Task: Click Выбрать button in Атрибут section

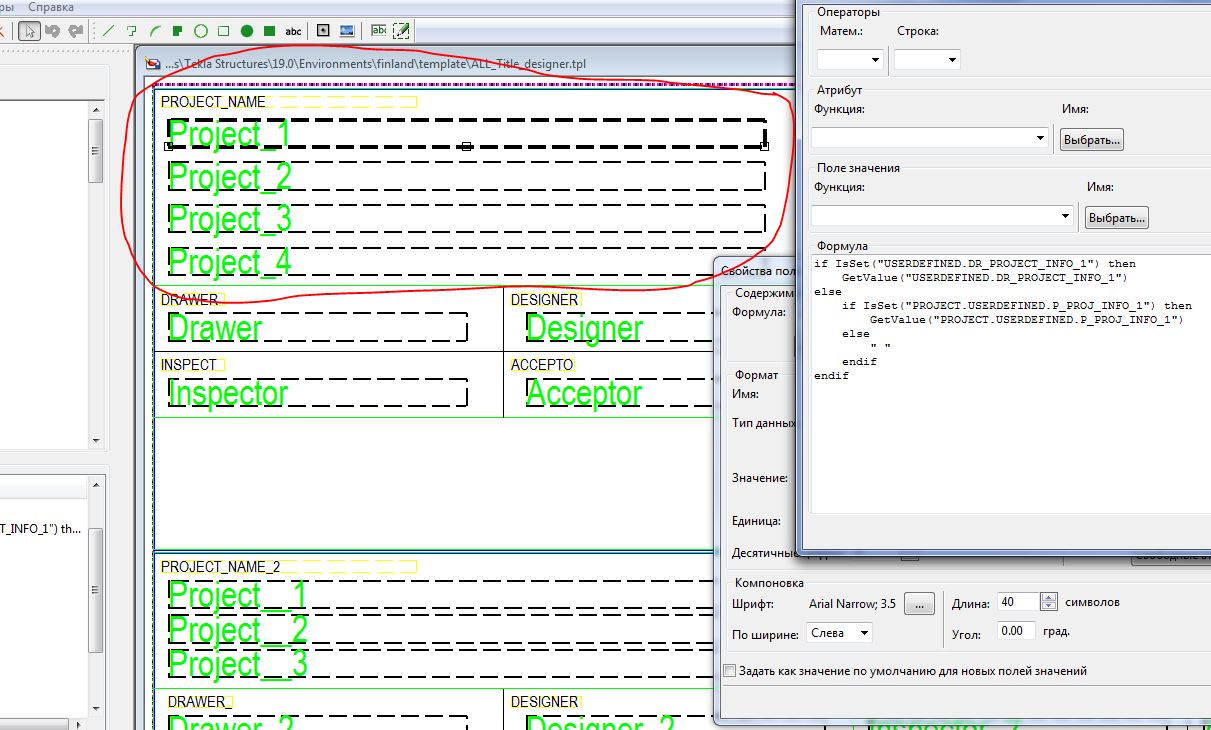Action: point(1092,140)
